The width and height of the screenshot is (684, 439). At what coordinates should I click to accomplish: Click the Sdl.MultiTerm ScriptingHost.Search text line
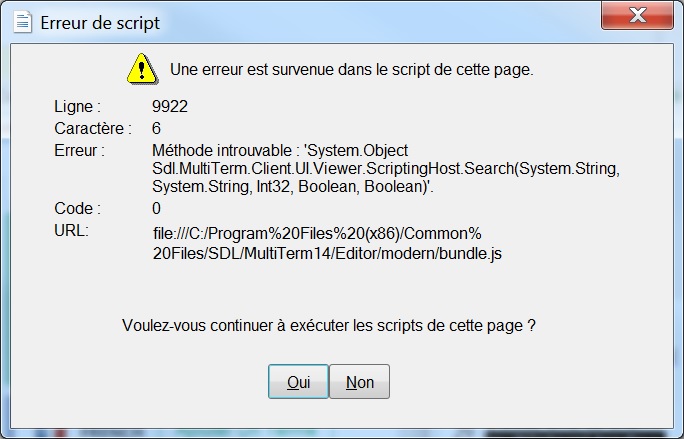386,168
